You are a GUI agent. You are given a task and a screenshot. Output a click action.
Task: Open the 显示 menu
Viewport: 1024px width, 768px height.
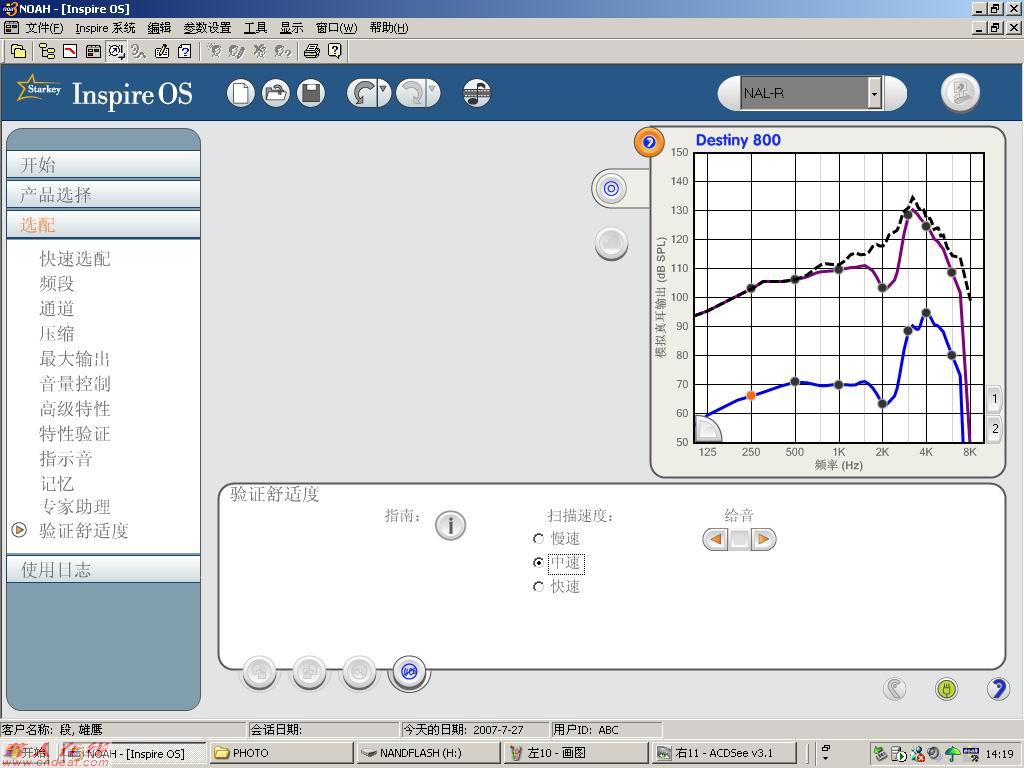291,28
